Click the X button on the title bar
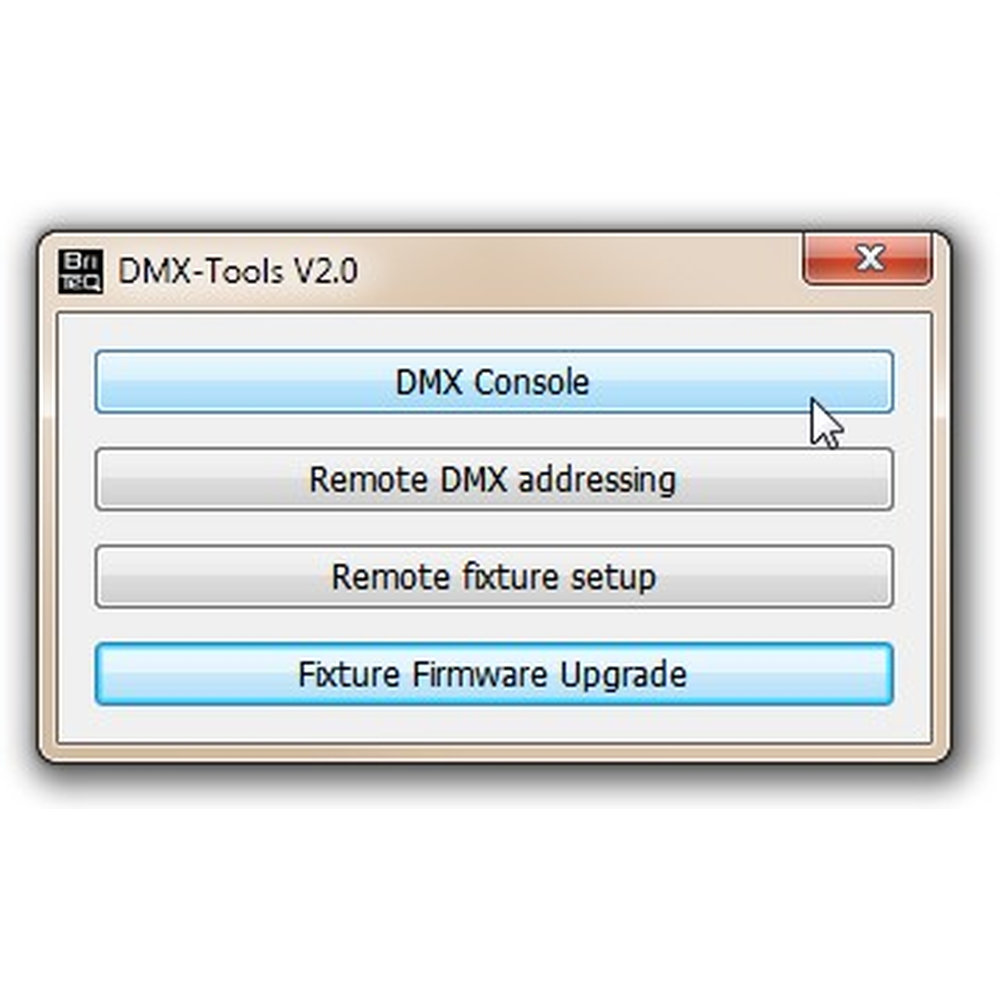 point(867,258)
